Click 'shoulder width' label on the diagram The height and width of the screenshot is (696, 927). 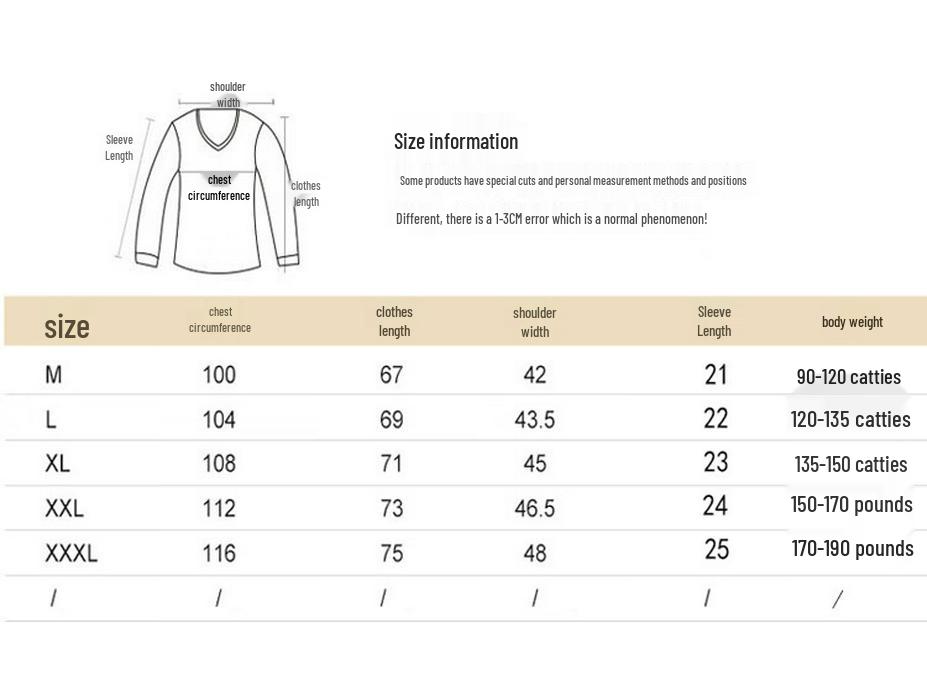tap(228, 95)
